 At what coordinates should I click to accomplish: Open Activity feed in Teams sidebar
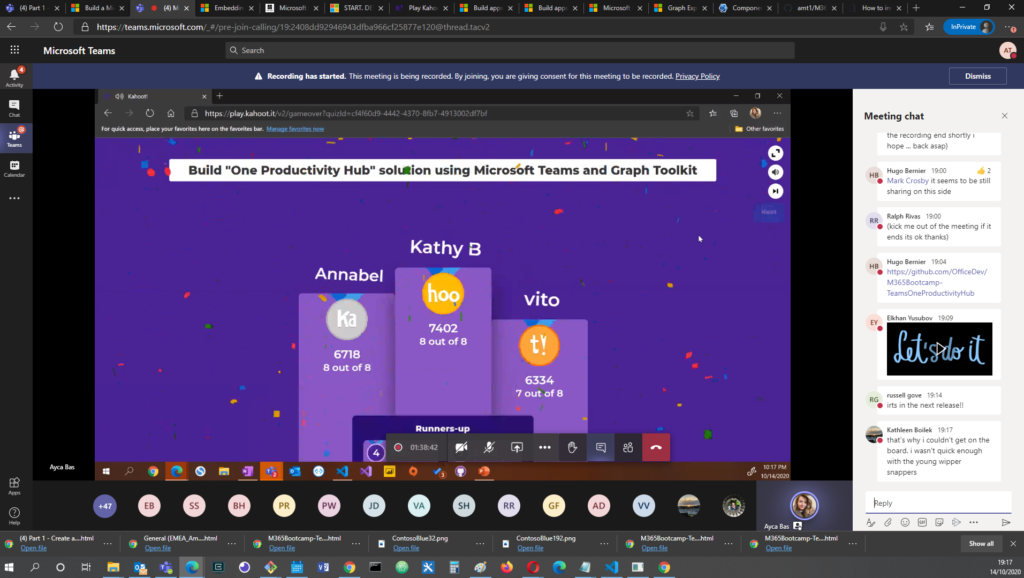tap(14, 77)
